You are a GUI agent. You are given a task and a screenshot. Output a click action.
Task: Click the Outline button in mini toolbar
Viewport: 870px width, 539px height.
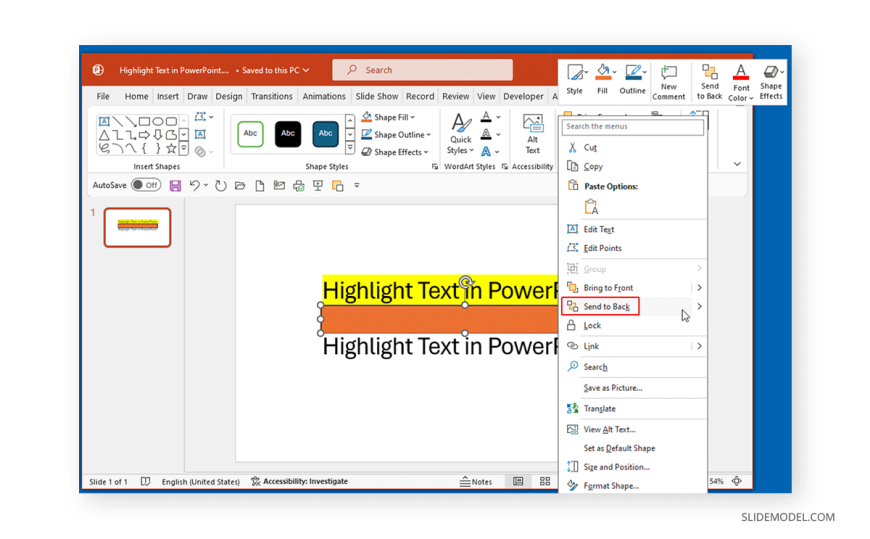tap(633, 79)
